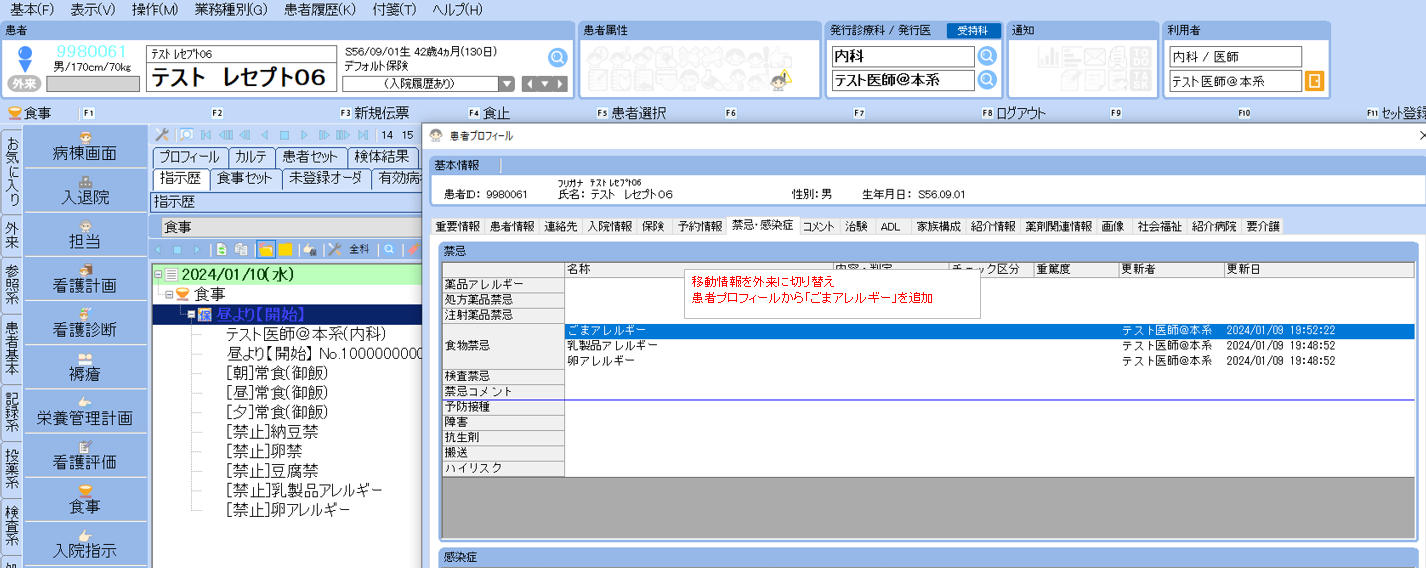The width and height of the screenshot is (1426, 568).
Task: Click the 内科 department input field
Action: pyautogui.click(x=903, y=56)
